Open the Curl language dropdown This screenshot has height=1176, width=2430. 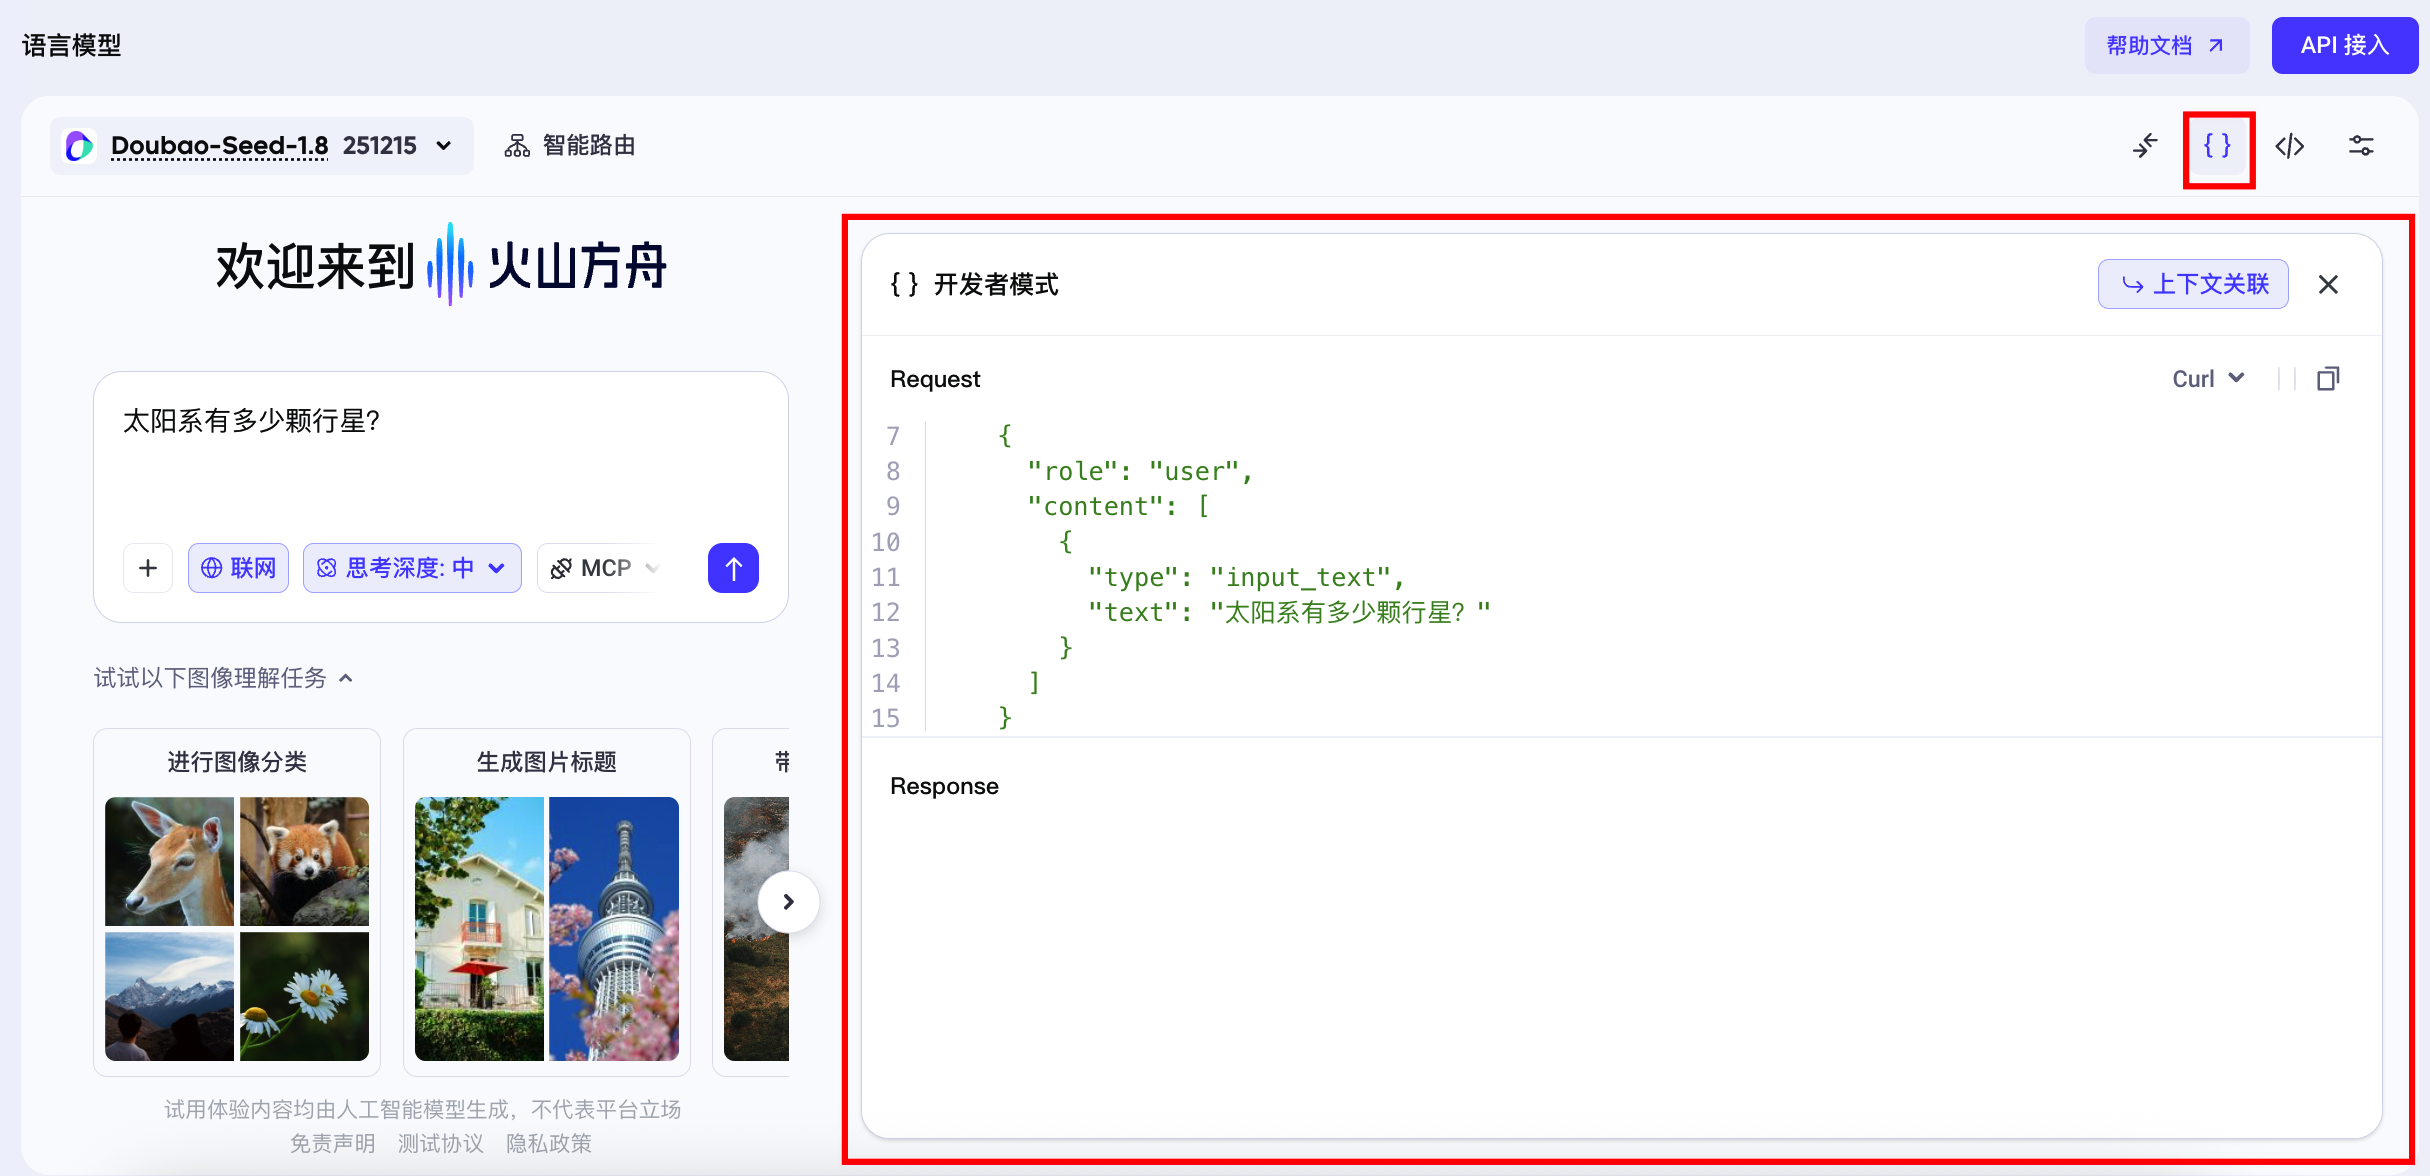tap(2208, 379)
